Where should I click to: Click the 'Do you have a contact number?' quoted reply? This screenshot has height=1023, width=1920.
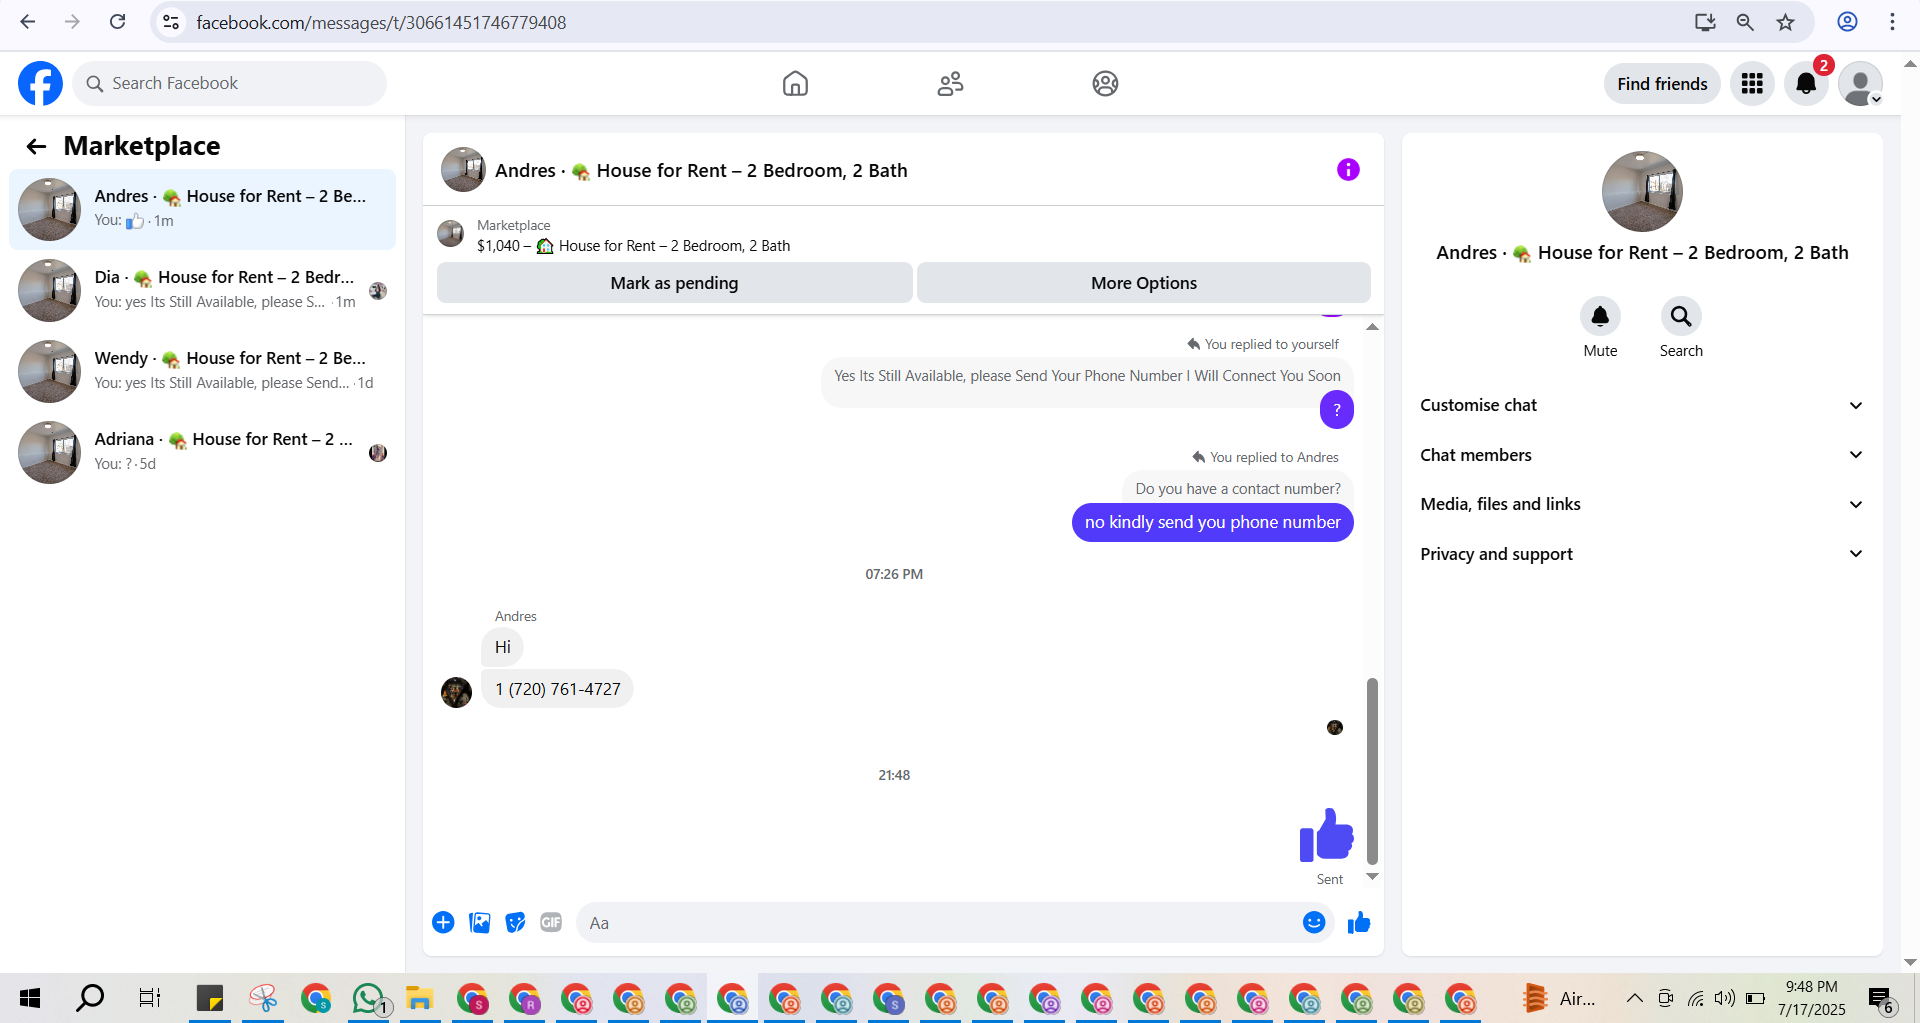(x=1238, y=488)
